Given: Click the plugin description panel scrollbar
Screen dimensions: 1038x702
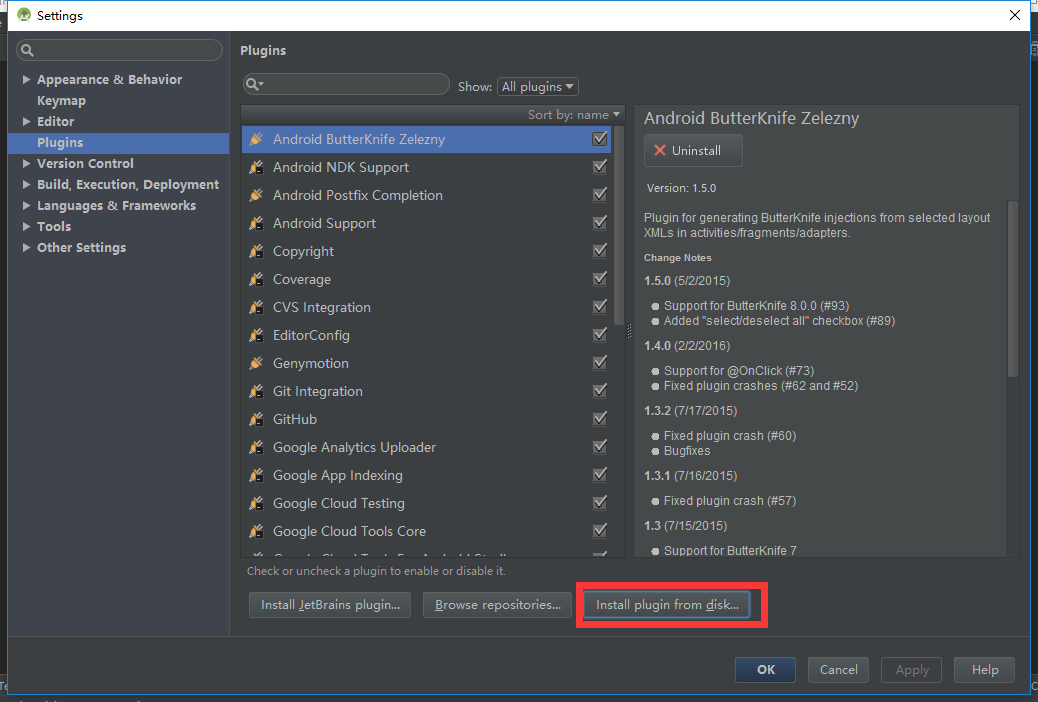Looking at the screenshot, I should pyautogui.click(x=1012, y=289).
